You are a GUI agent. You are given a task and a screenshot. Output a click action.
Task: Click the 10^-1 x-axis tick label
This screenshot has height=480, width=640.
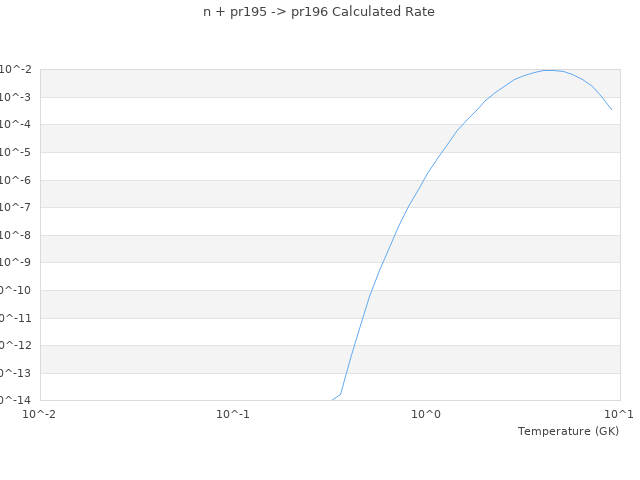(233, 414)
